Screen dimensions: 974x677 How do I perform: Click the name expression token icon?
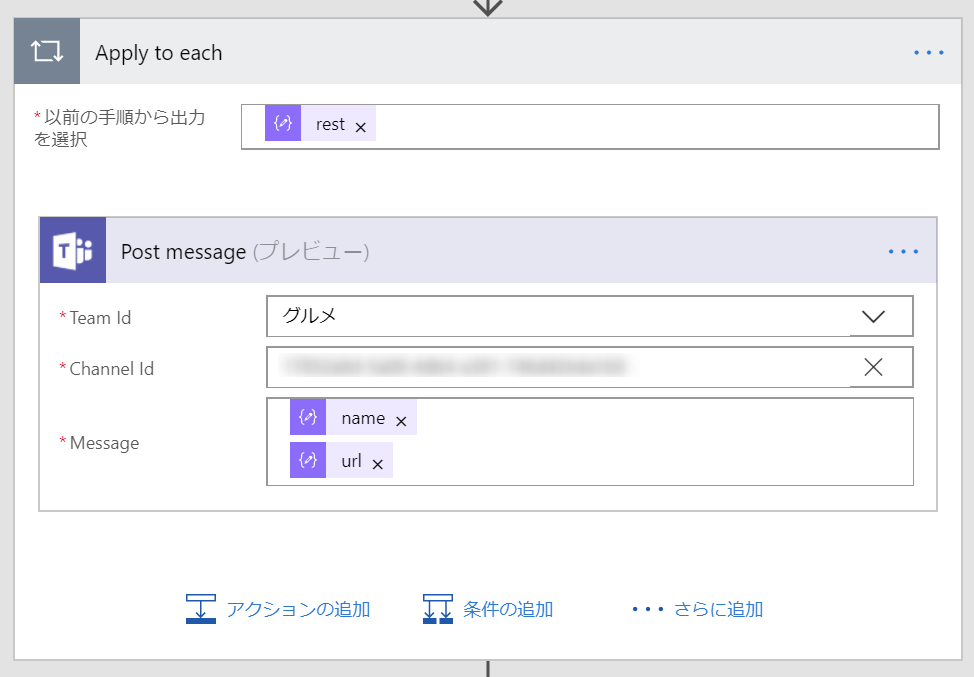coord(308,417)
